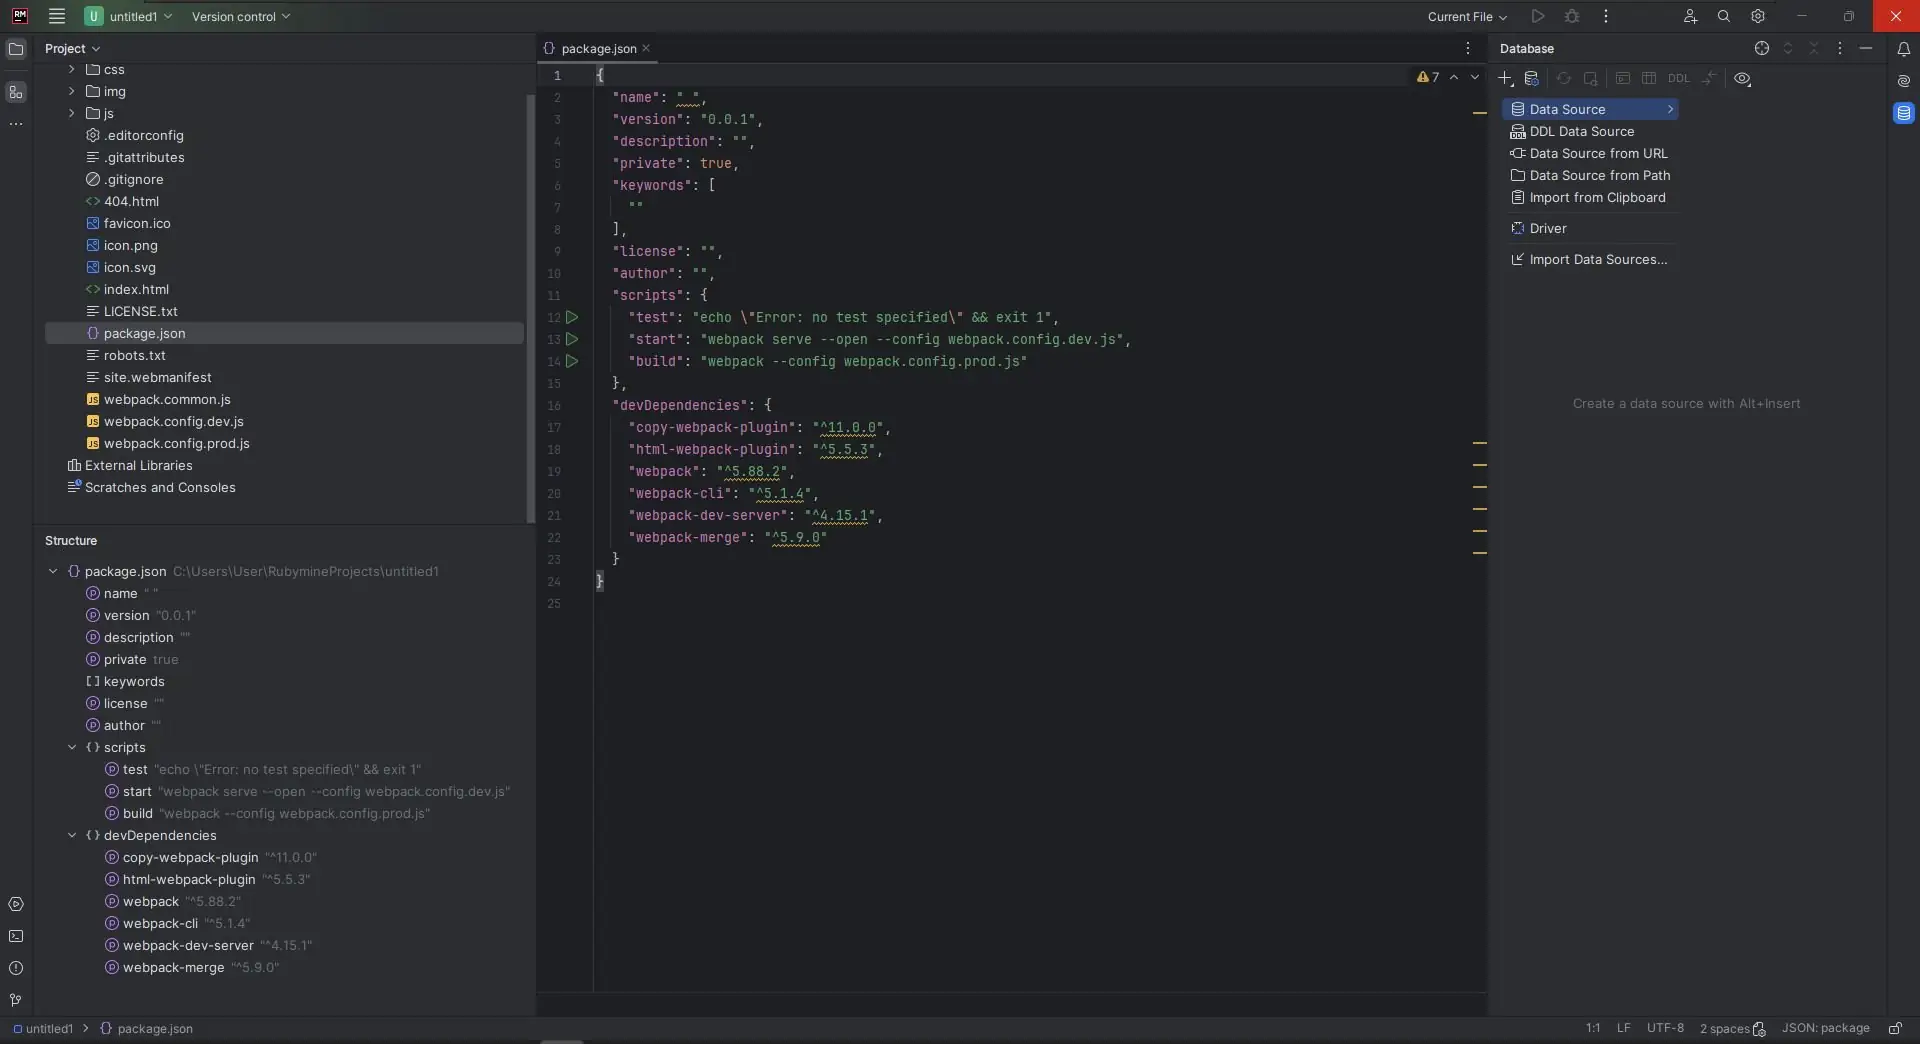This screenshot has width=1920, height=1044.
Task: Open the Terminal tool window icon
Action: 16,937
